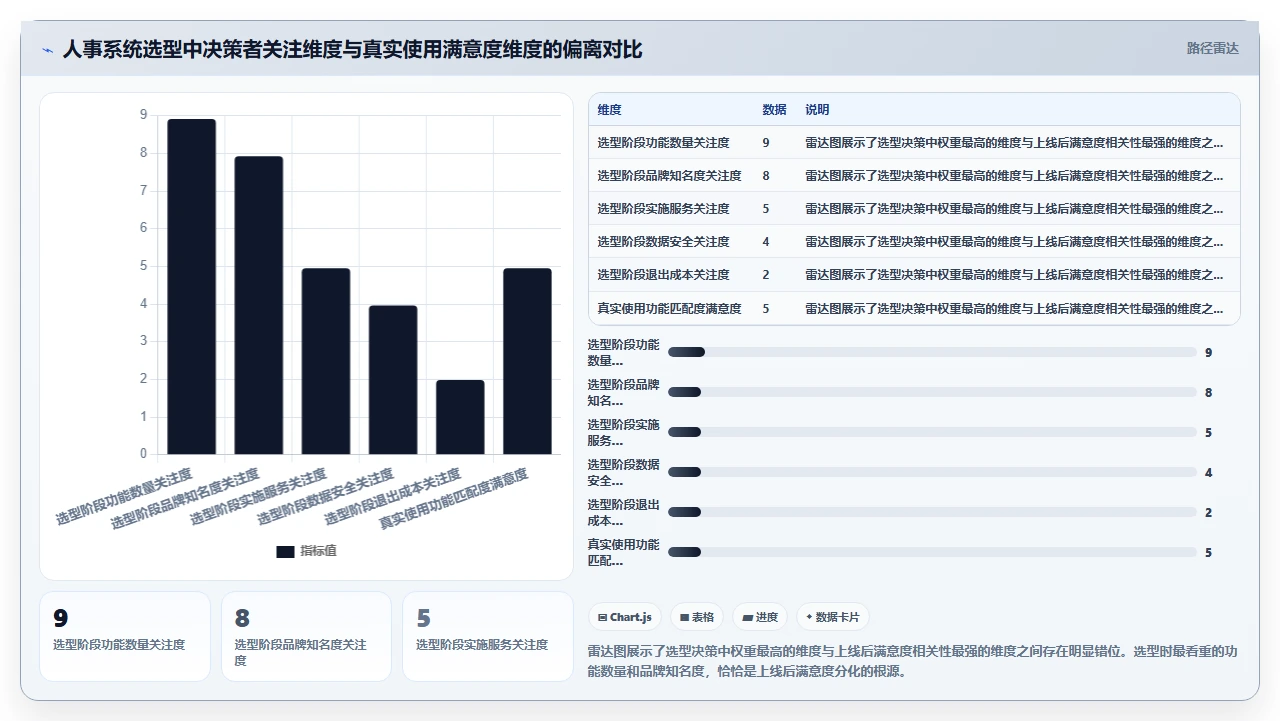Click the chart bar for 选型阶段数据安全关注度
The width and height of the screenshot is (1280, 721).
coord(393,380)
